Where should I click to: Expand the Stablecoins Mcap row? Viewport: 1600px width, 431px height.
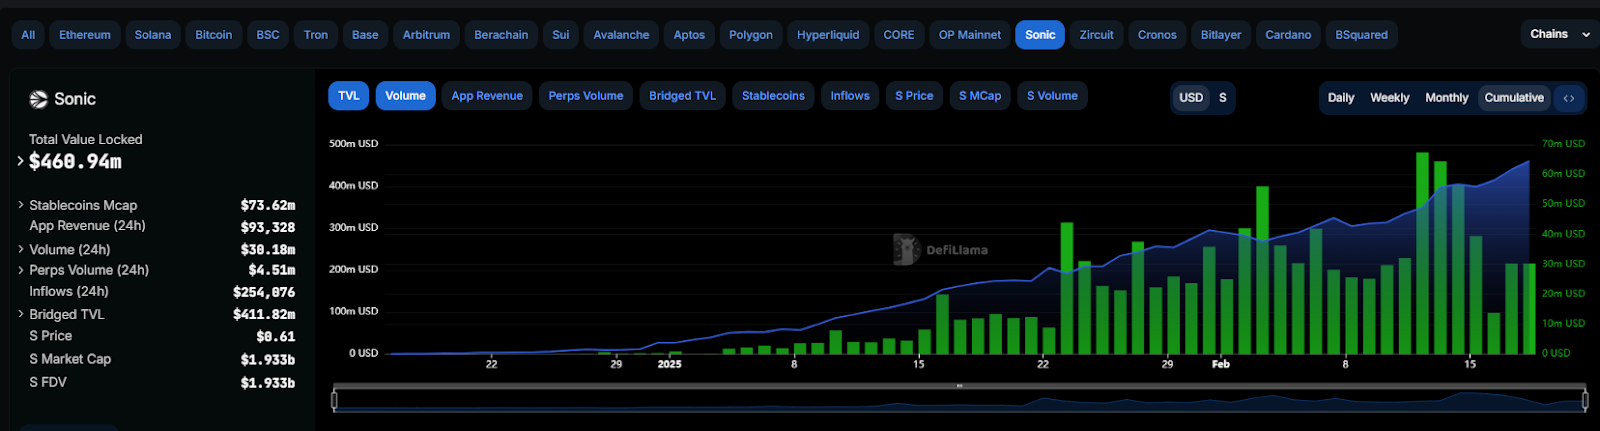[x=20, y=205]
